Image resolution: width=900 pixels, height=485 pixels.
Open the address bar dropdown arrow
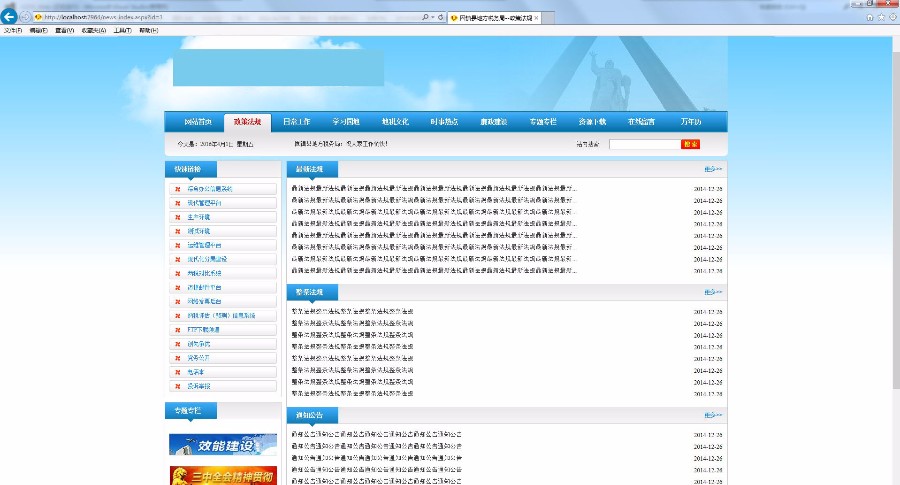pyautogui.click(x=433, y=17)
